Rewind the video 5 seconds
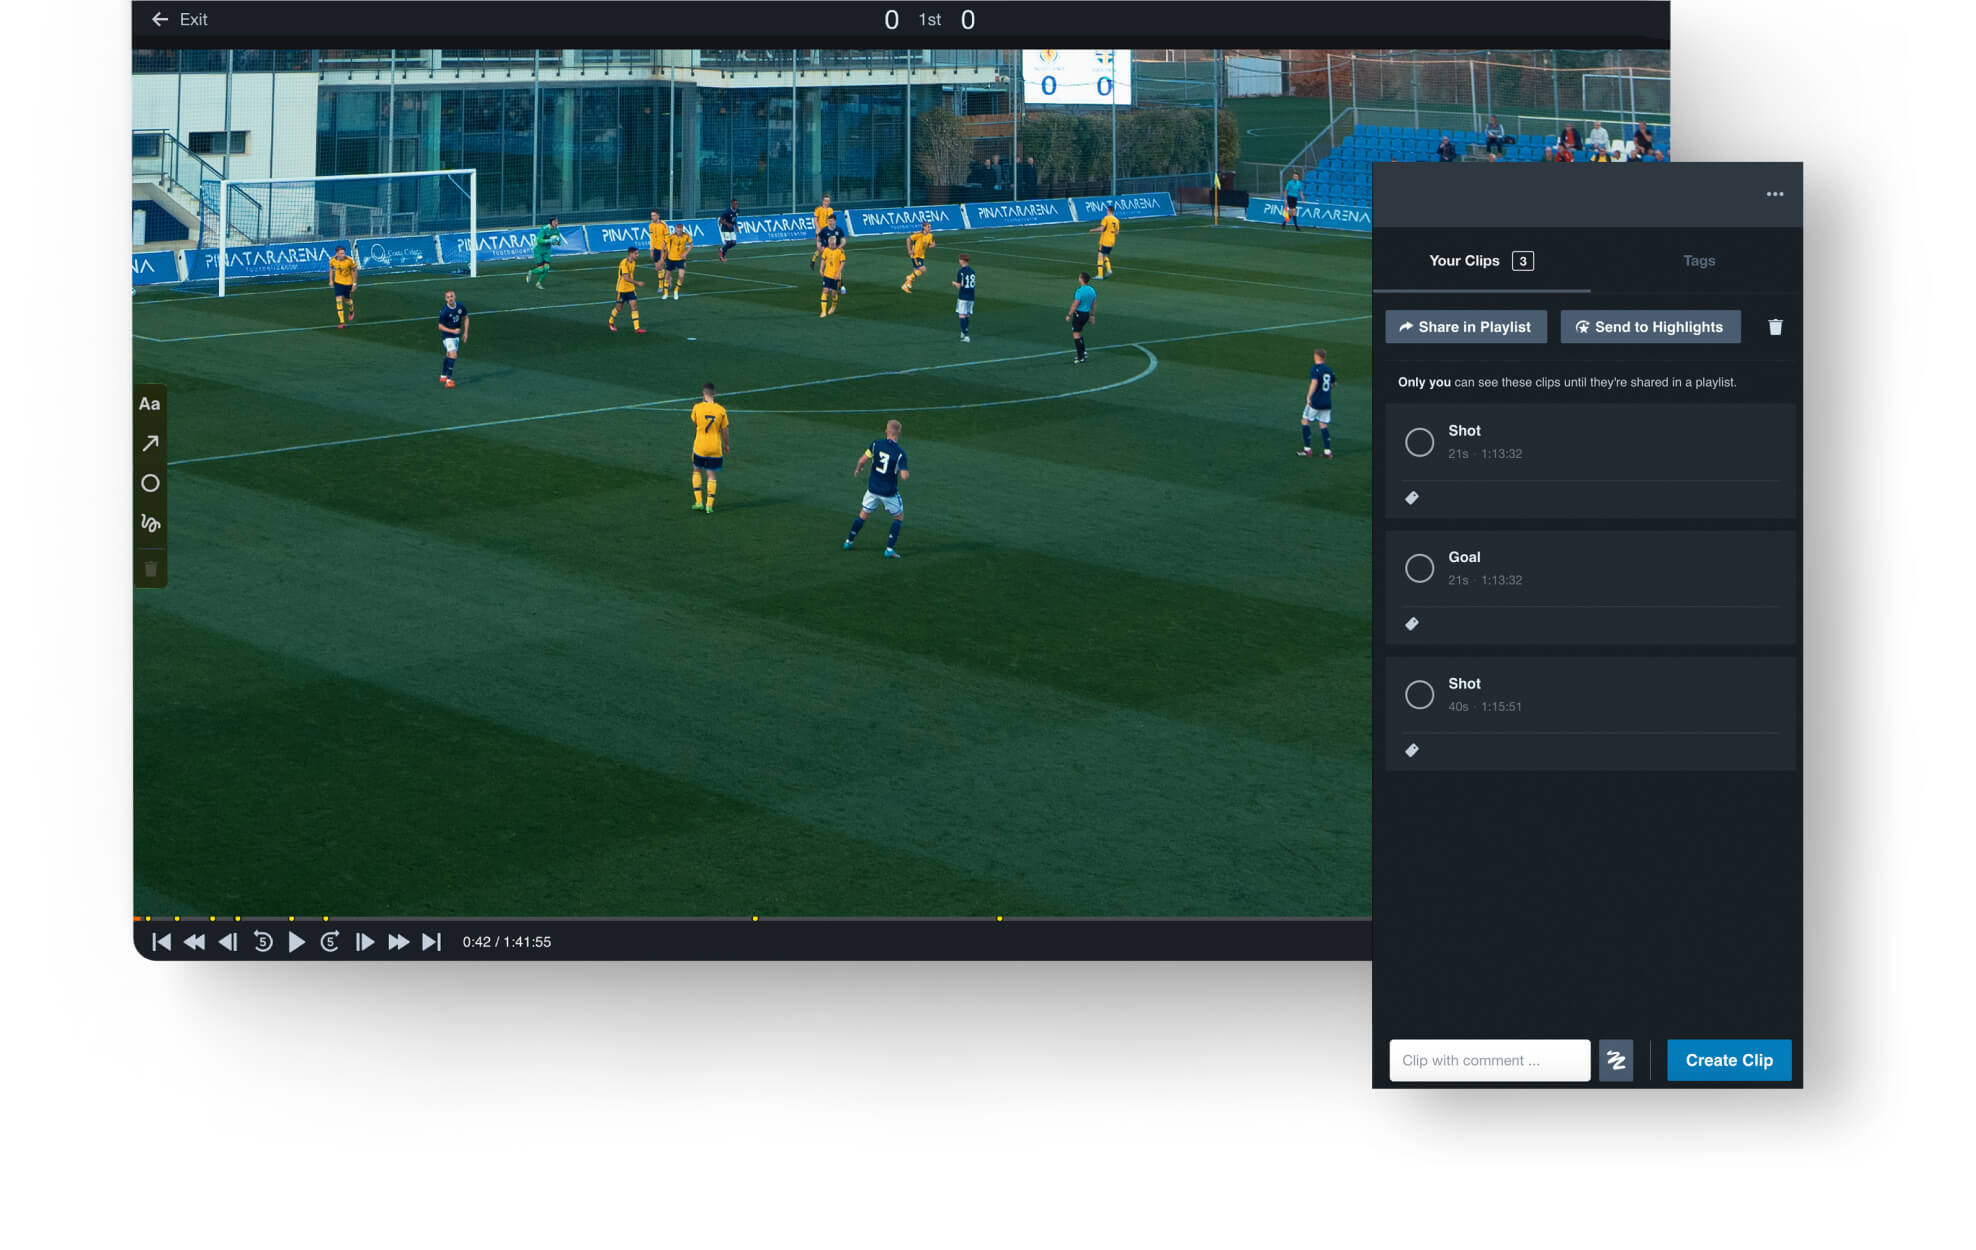Viewport: 1976px width, 1250px height. pos(263,941)
